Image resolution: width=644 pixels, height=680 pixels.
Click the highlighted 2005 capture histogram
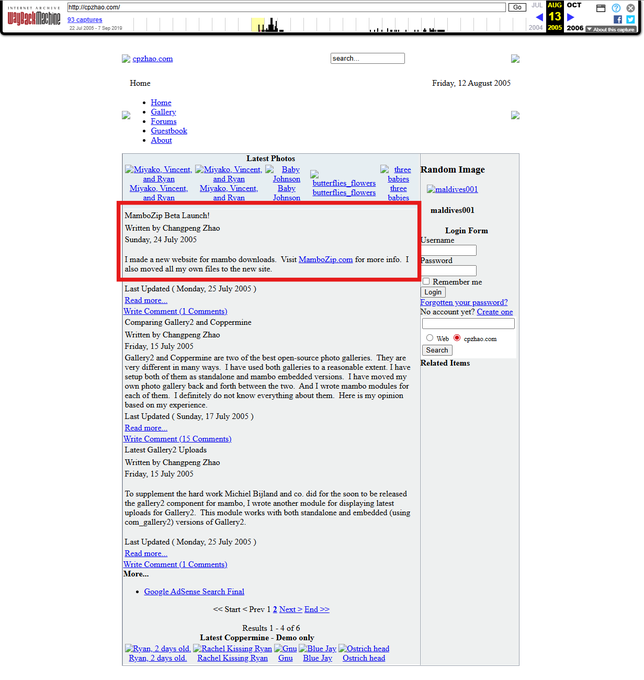click(258, 25)
